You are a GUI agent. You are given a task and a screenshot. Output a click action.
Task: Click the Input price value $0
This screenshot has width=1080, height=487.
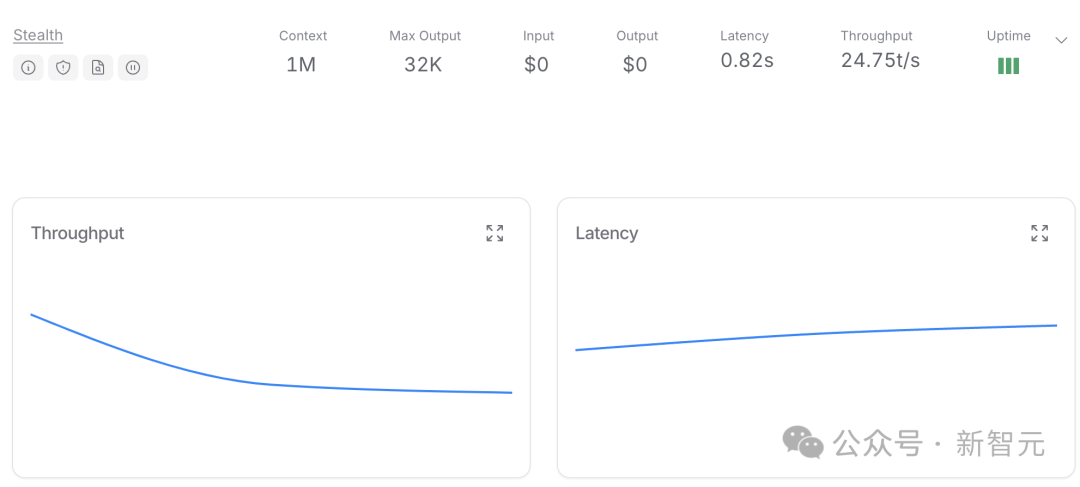(x=537, y=65)
